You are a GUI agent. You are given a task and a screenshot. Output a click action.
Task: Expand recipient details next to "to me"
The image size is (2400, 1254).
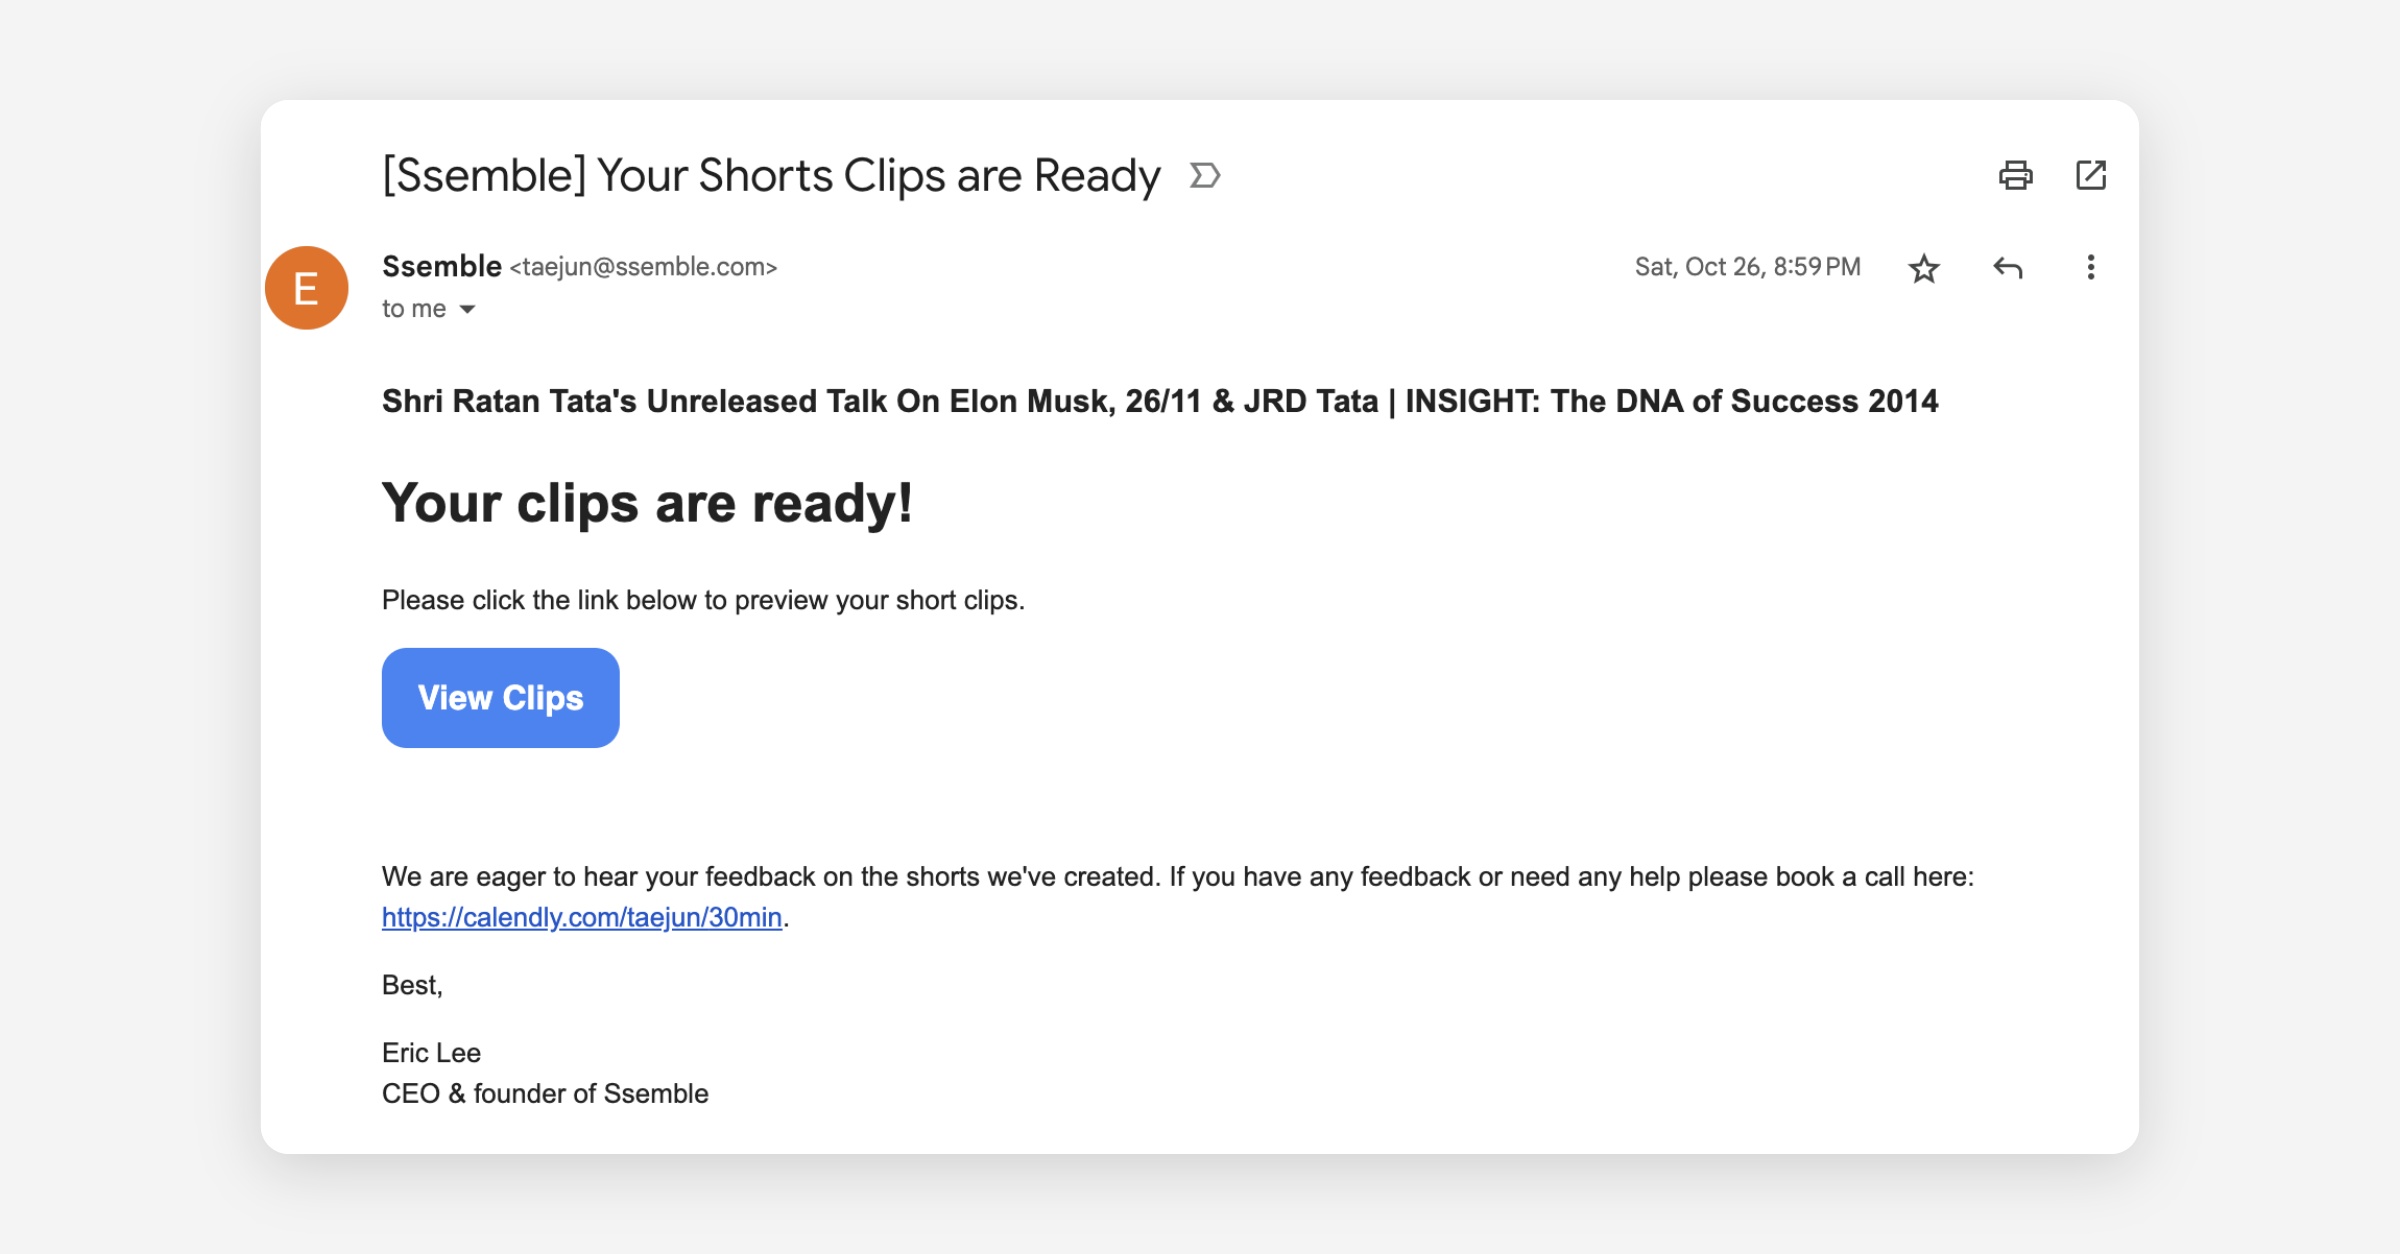point(467,309)
